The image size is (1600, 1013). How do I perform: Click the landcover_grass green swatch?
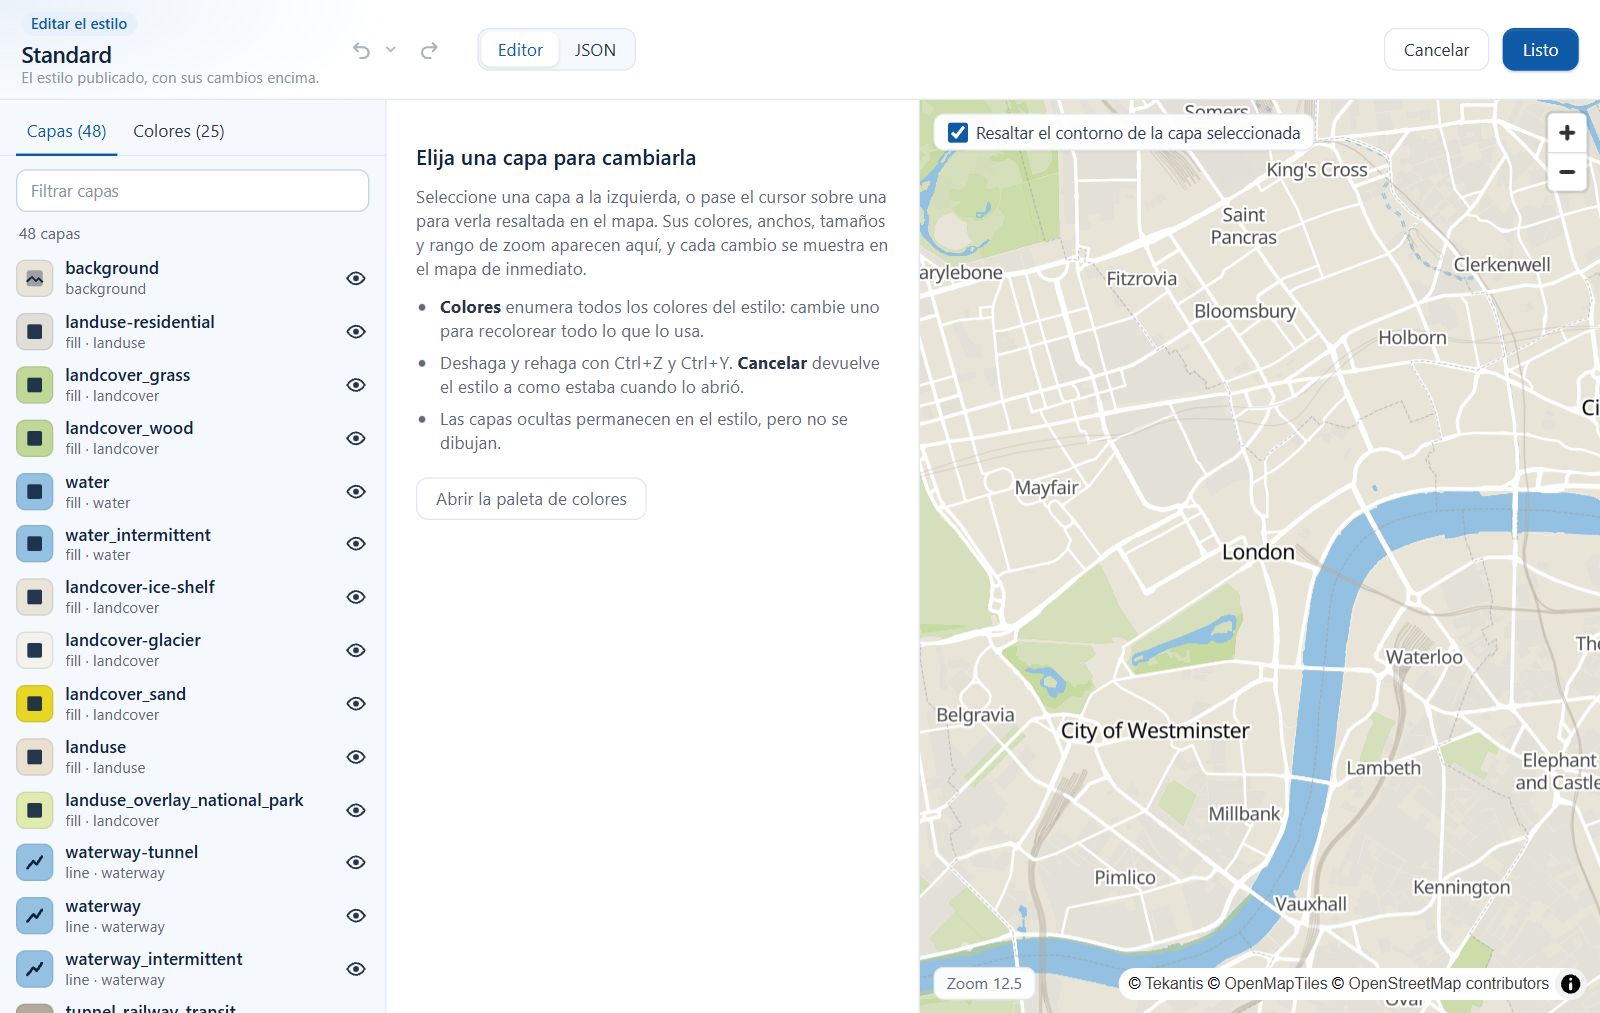click(x=35, y=385)
